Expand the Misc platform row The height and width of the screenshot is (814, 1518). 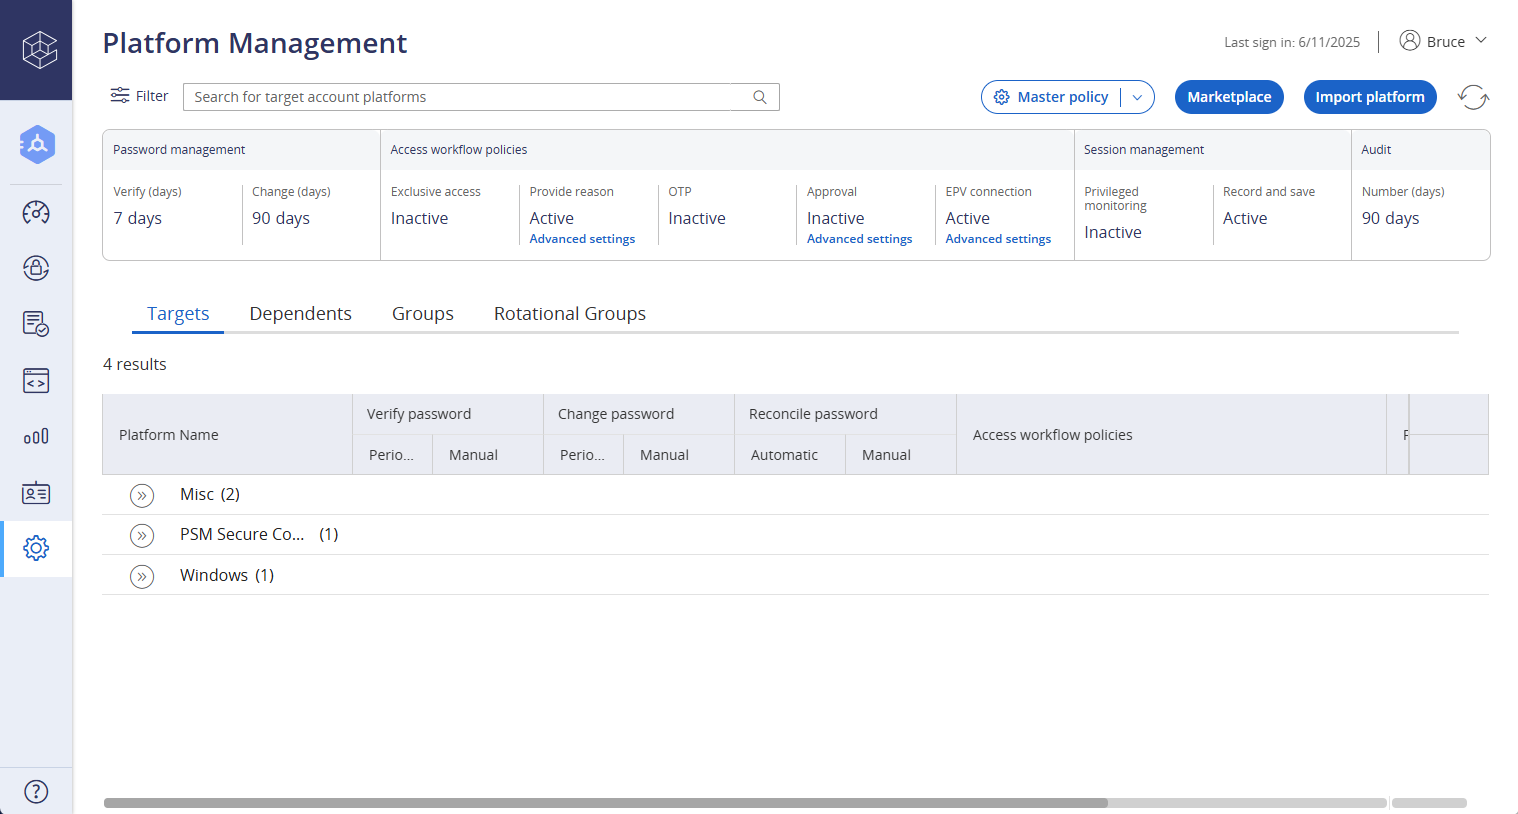coord(142,495)
